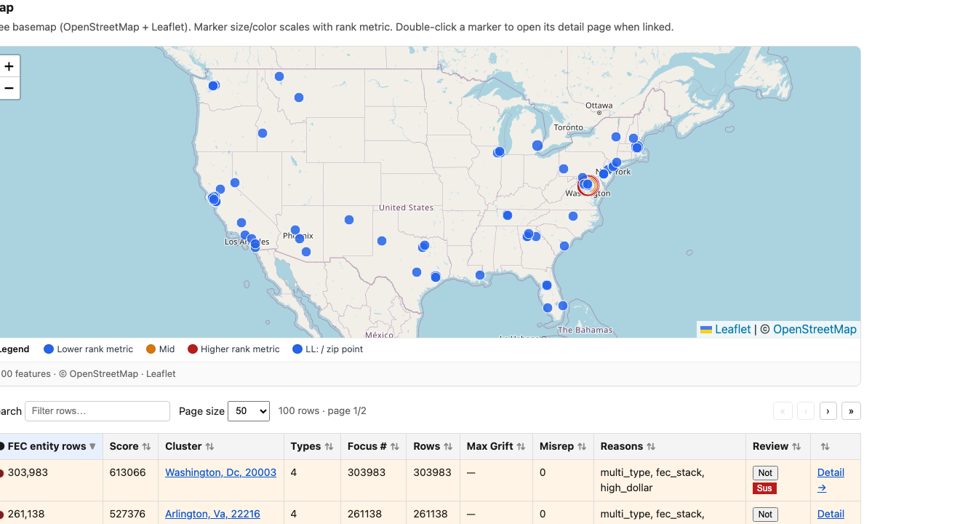The image size is (960, 524).
Task: Open Washington, Dc, 20003 cluster link
Action: point(220,473)
